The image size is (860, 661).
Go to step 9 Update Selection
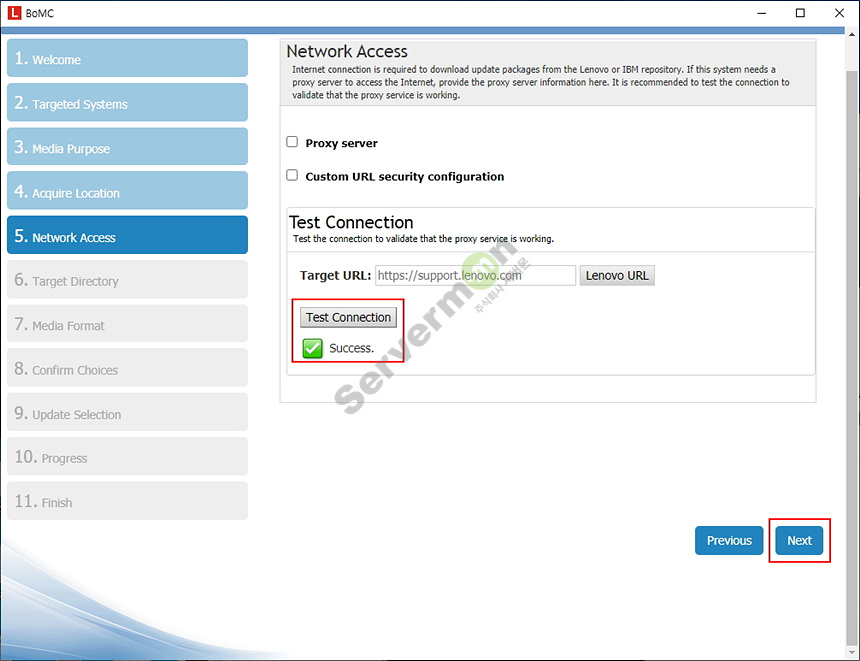point(127,413)
